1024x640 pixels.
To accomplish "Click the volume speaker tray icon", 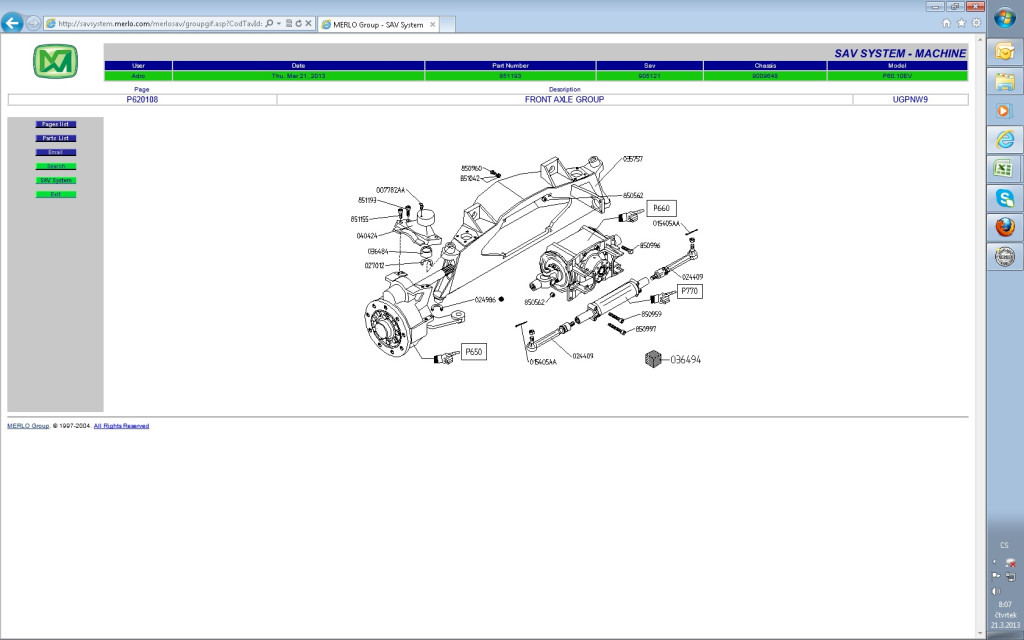I will [x=996, y=591].
